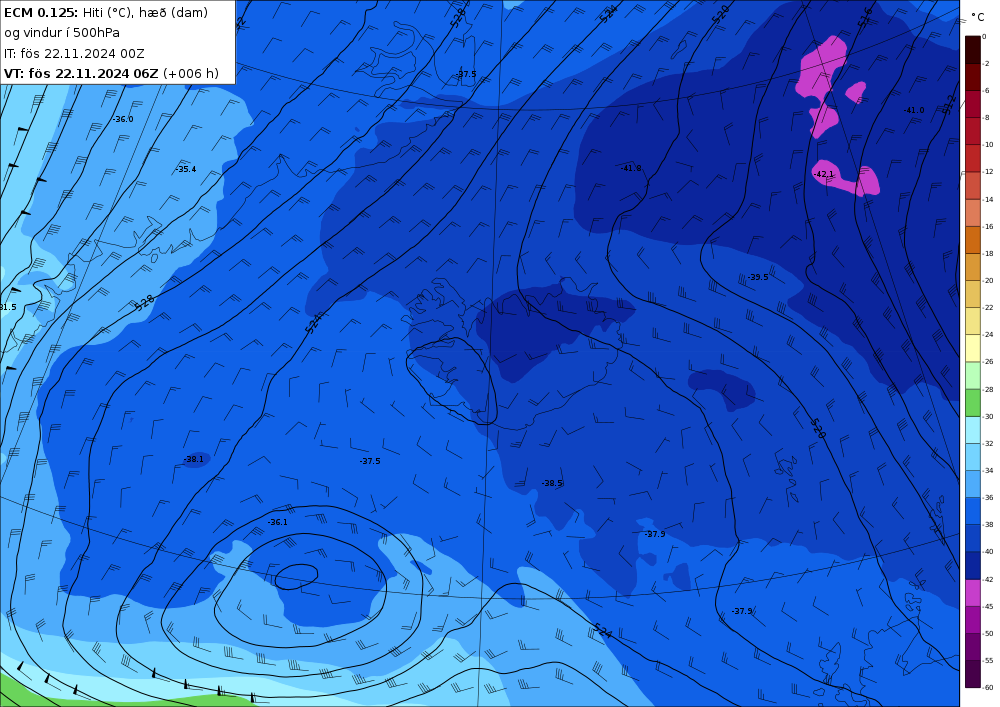Click the -60 tick label on colorbar
Image resolution: width=1000 pixels, height=707 pixels.
click(x=988, y=687)
